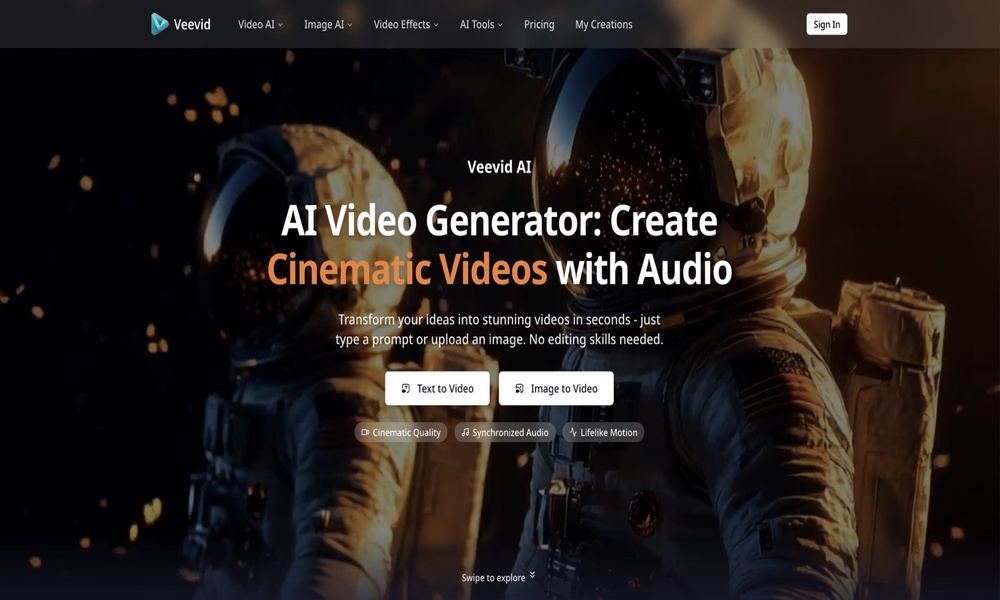Select the Synchronized Audio badge
The image size is (1000, 600).
point(504,432)
